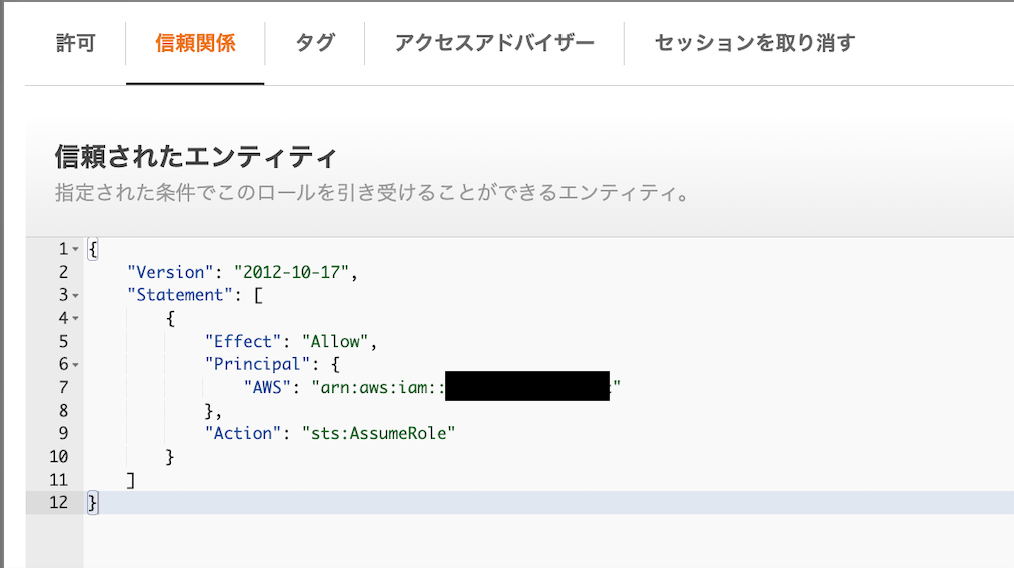Open the タグ tab
1014x568 pixels.
click(315, 43)
